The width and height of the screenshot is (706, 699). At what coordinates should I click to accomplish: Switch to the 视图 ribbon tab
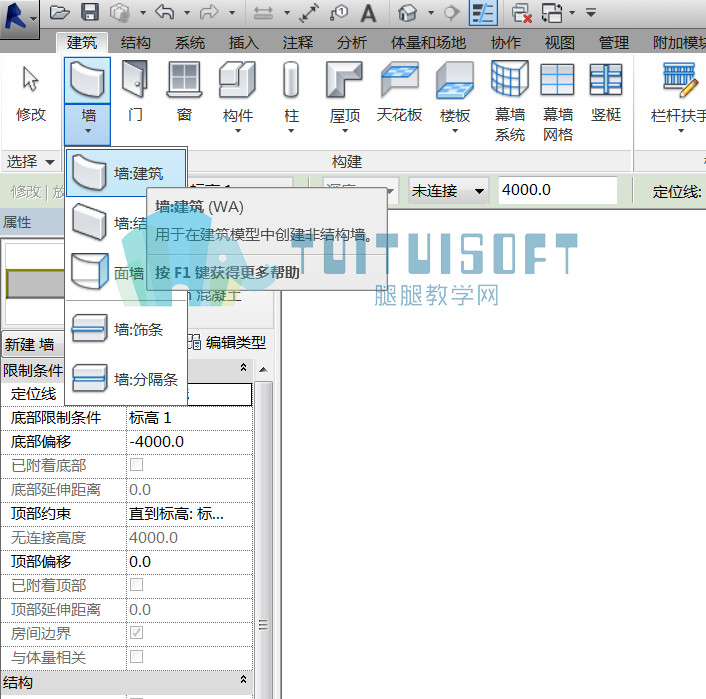point(560,43)
